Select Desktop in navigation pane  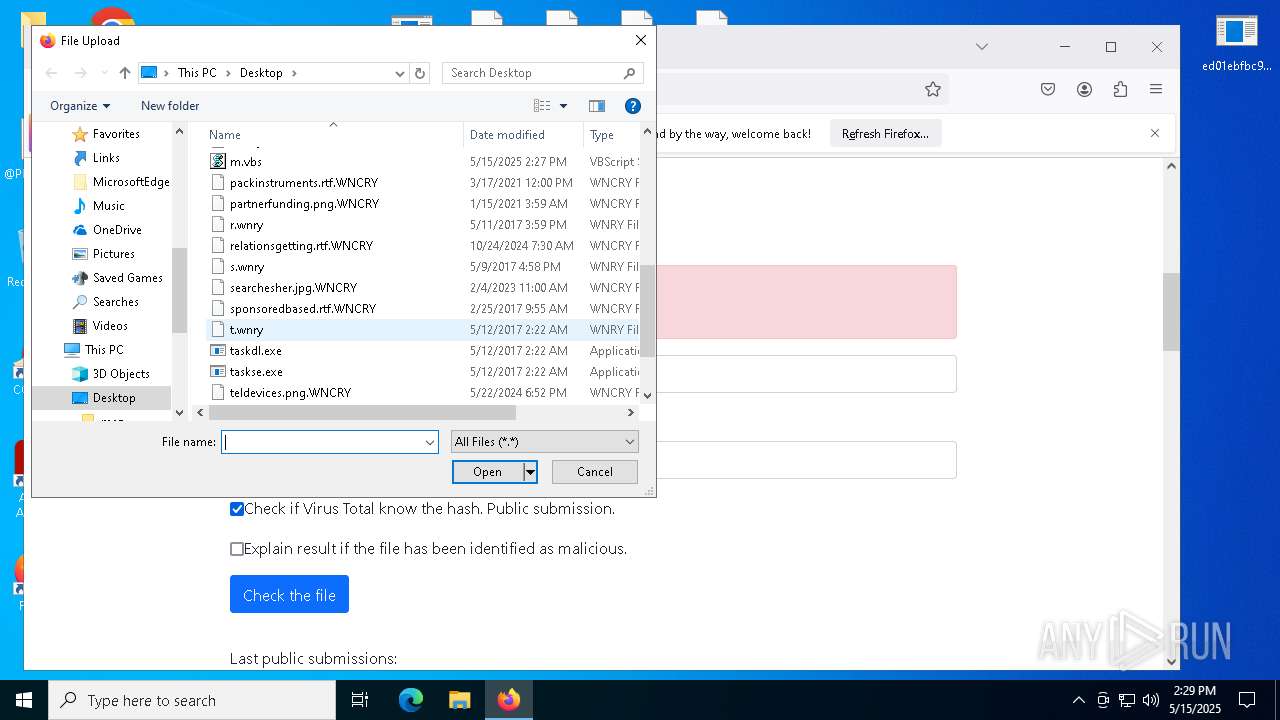coord(114,398)
